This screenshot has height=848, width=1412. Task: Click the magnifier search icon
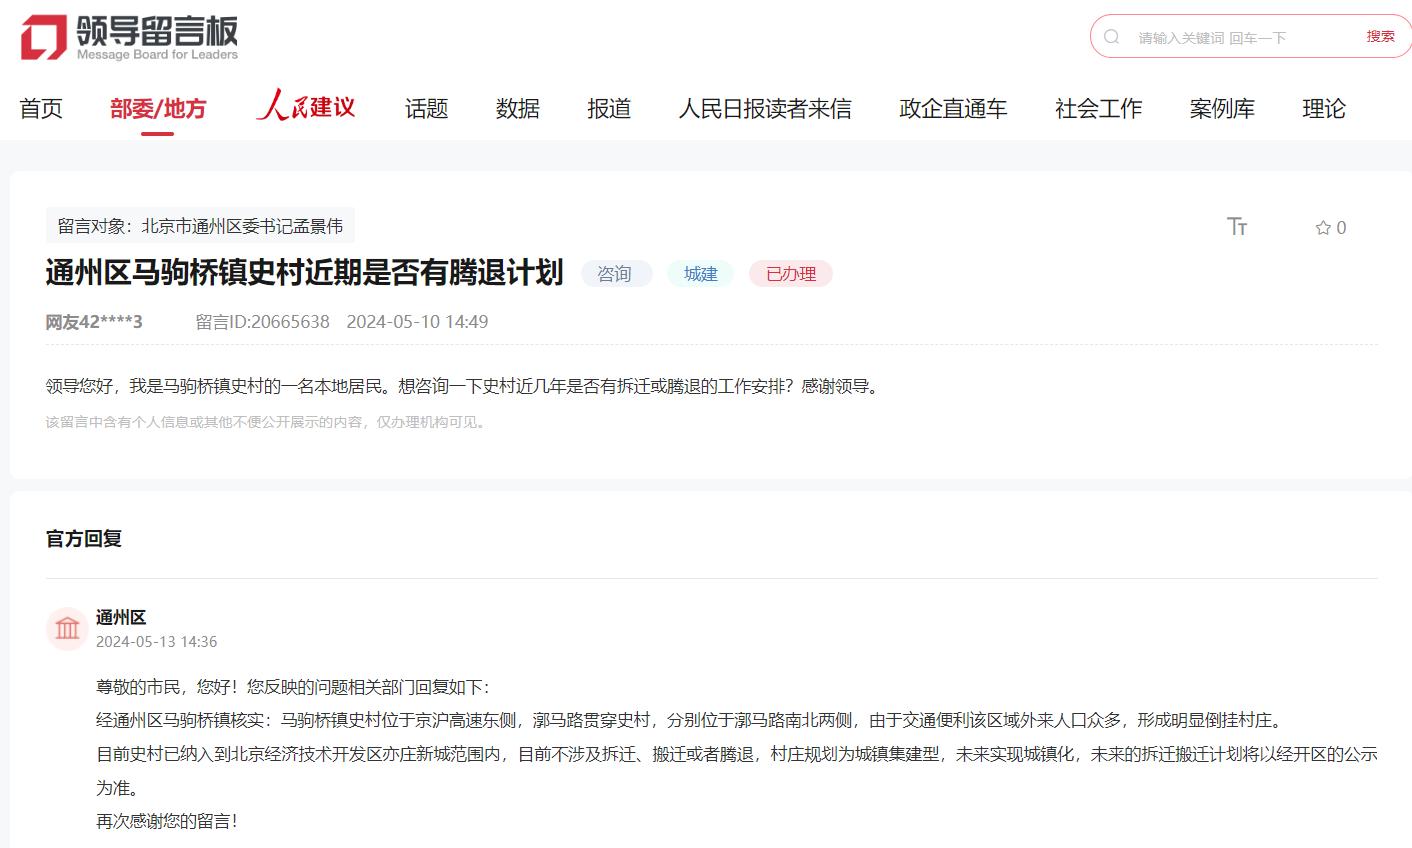(1111, 37)
